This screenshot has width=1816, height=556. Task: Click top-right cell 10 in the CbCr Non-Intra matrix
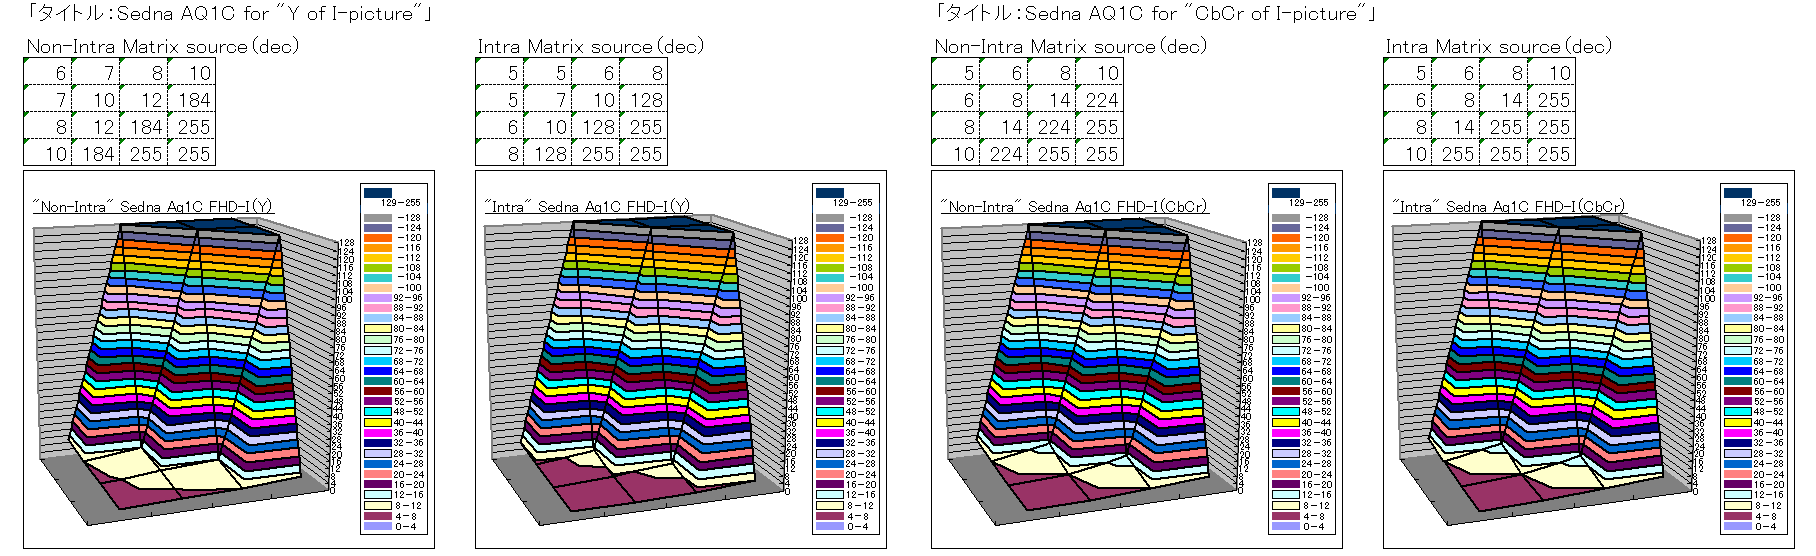(x=1100, y=73)
